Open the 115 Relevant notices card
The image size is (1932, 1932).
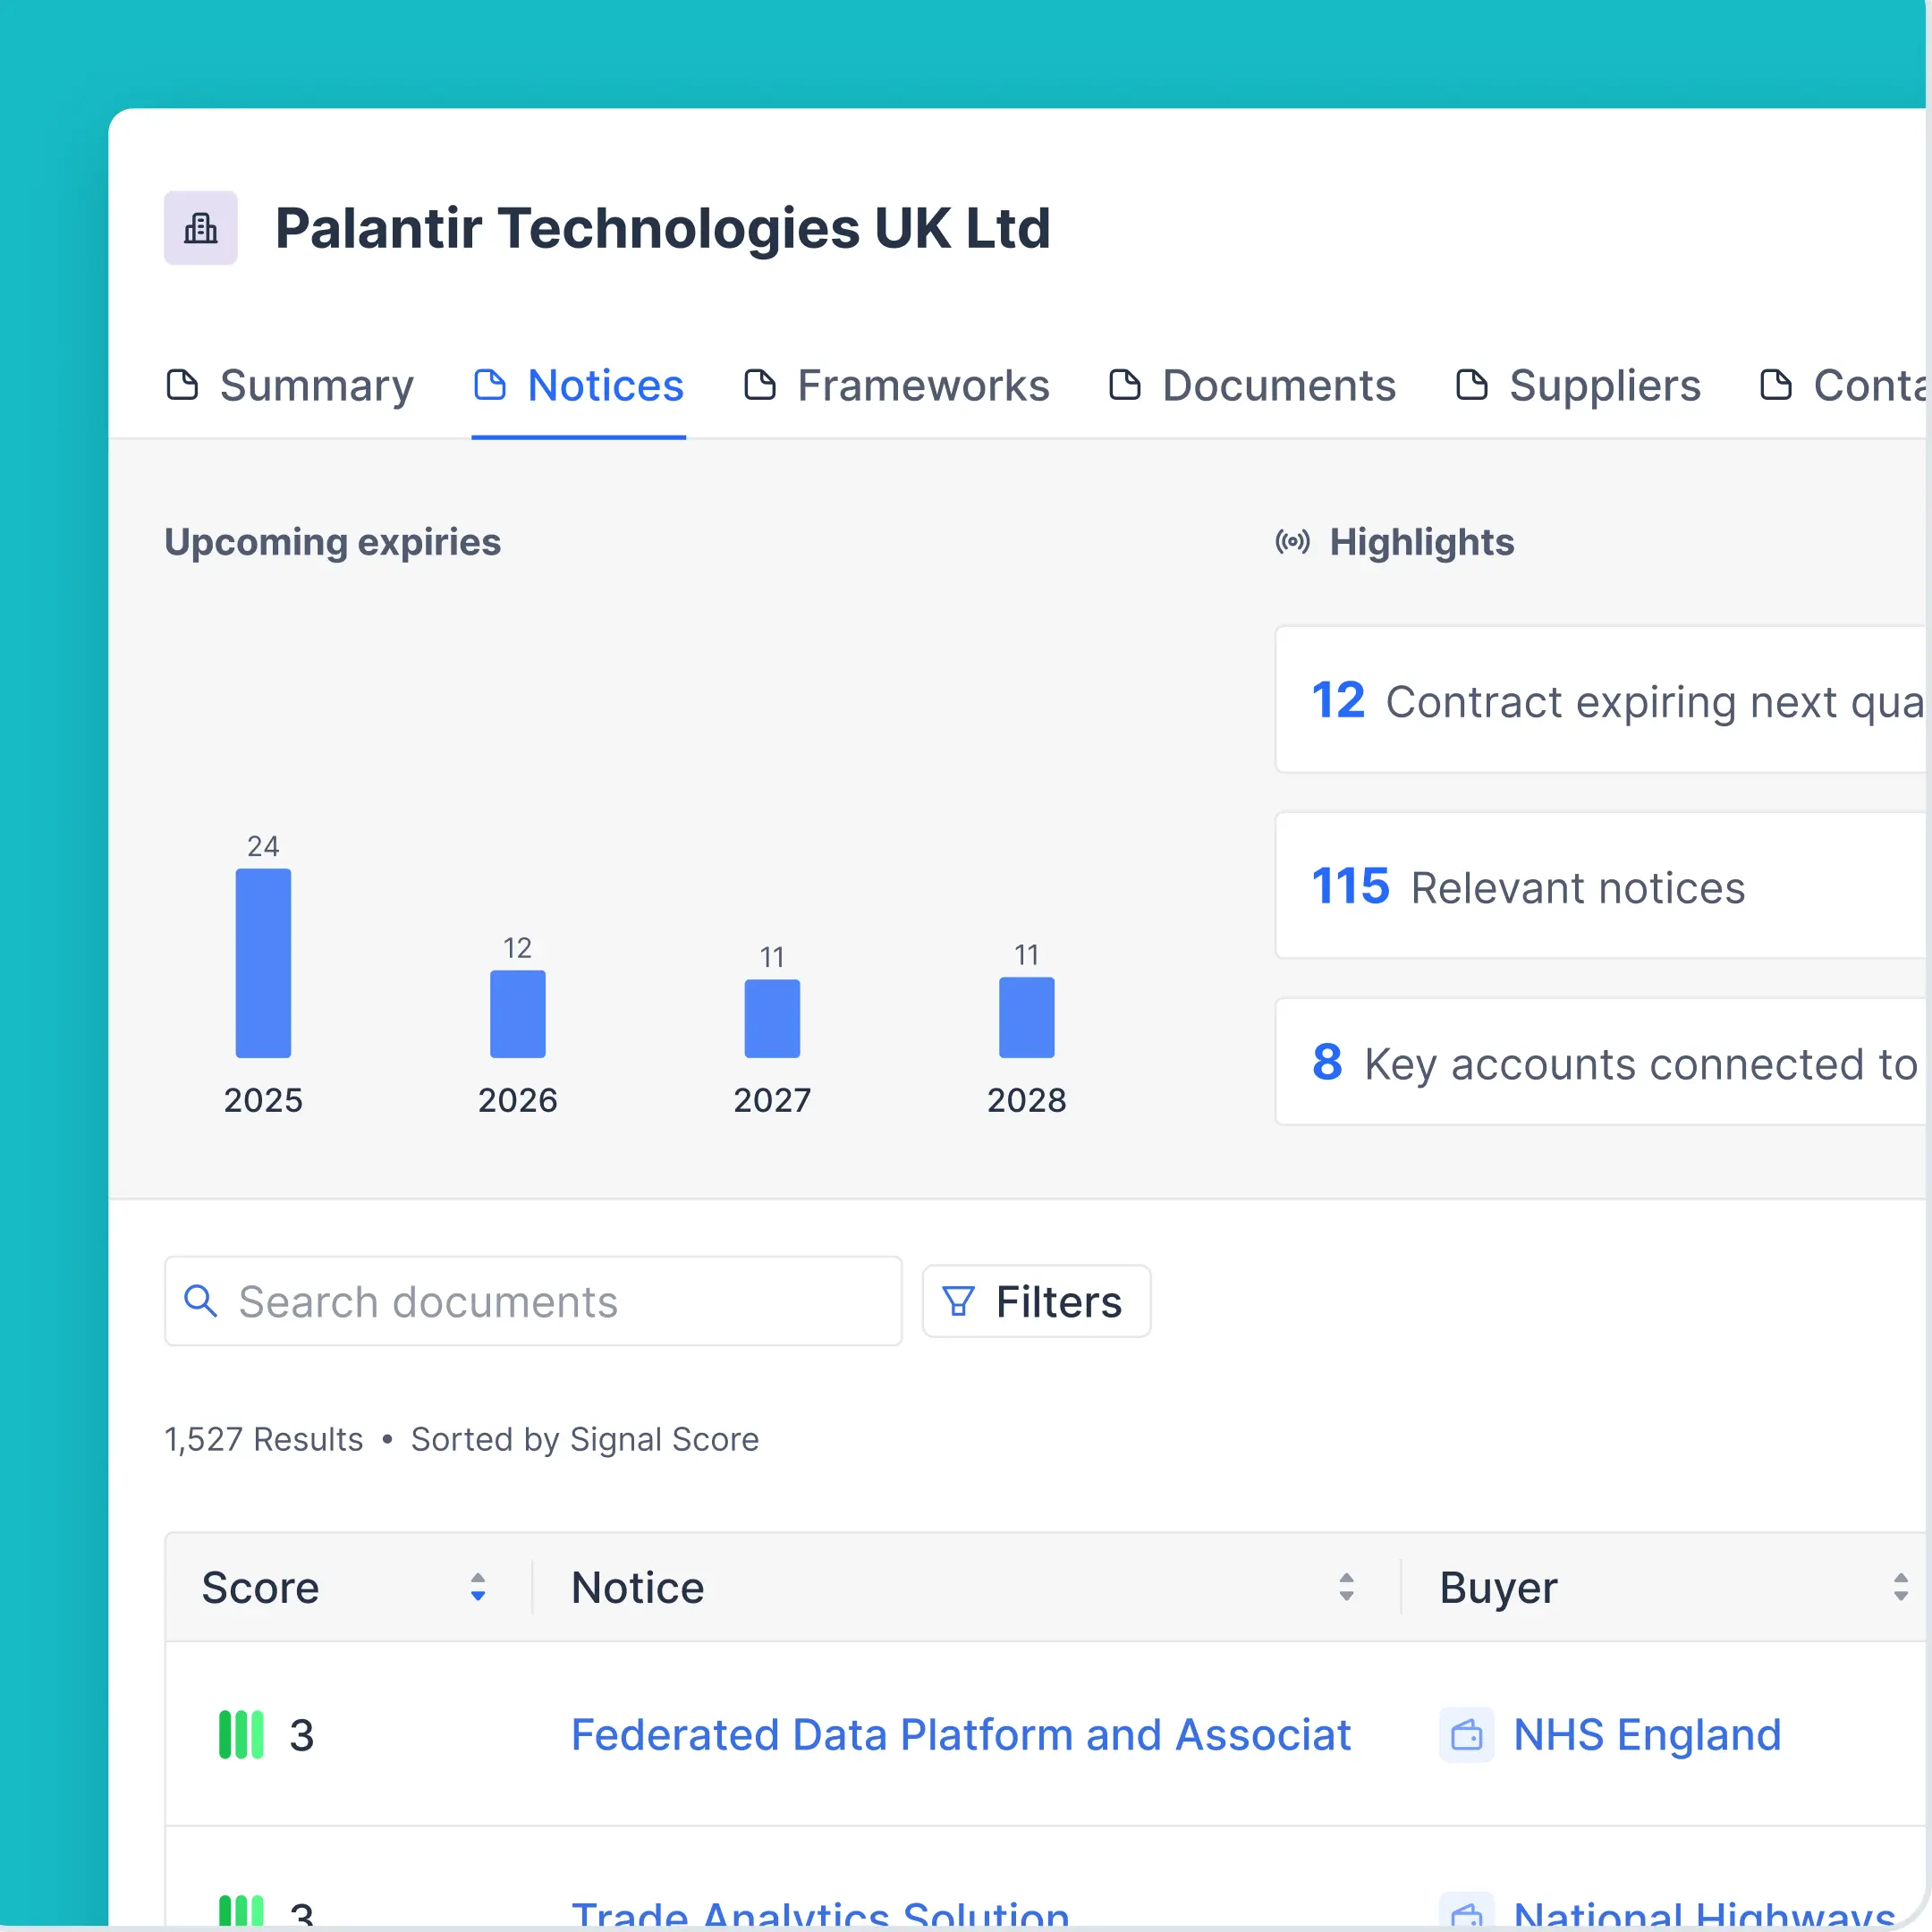pyautogui.click(x=1601, y=886)
